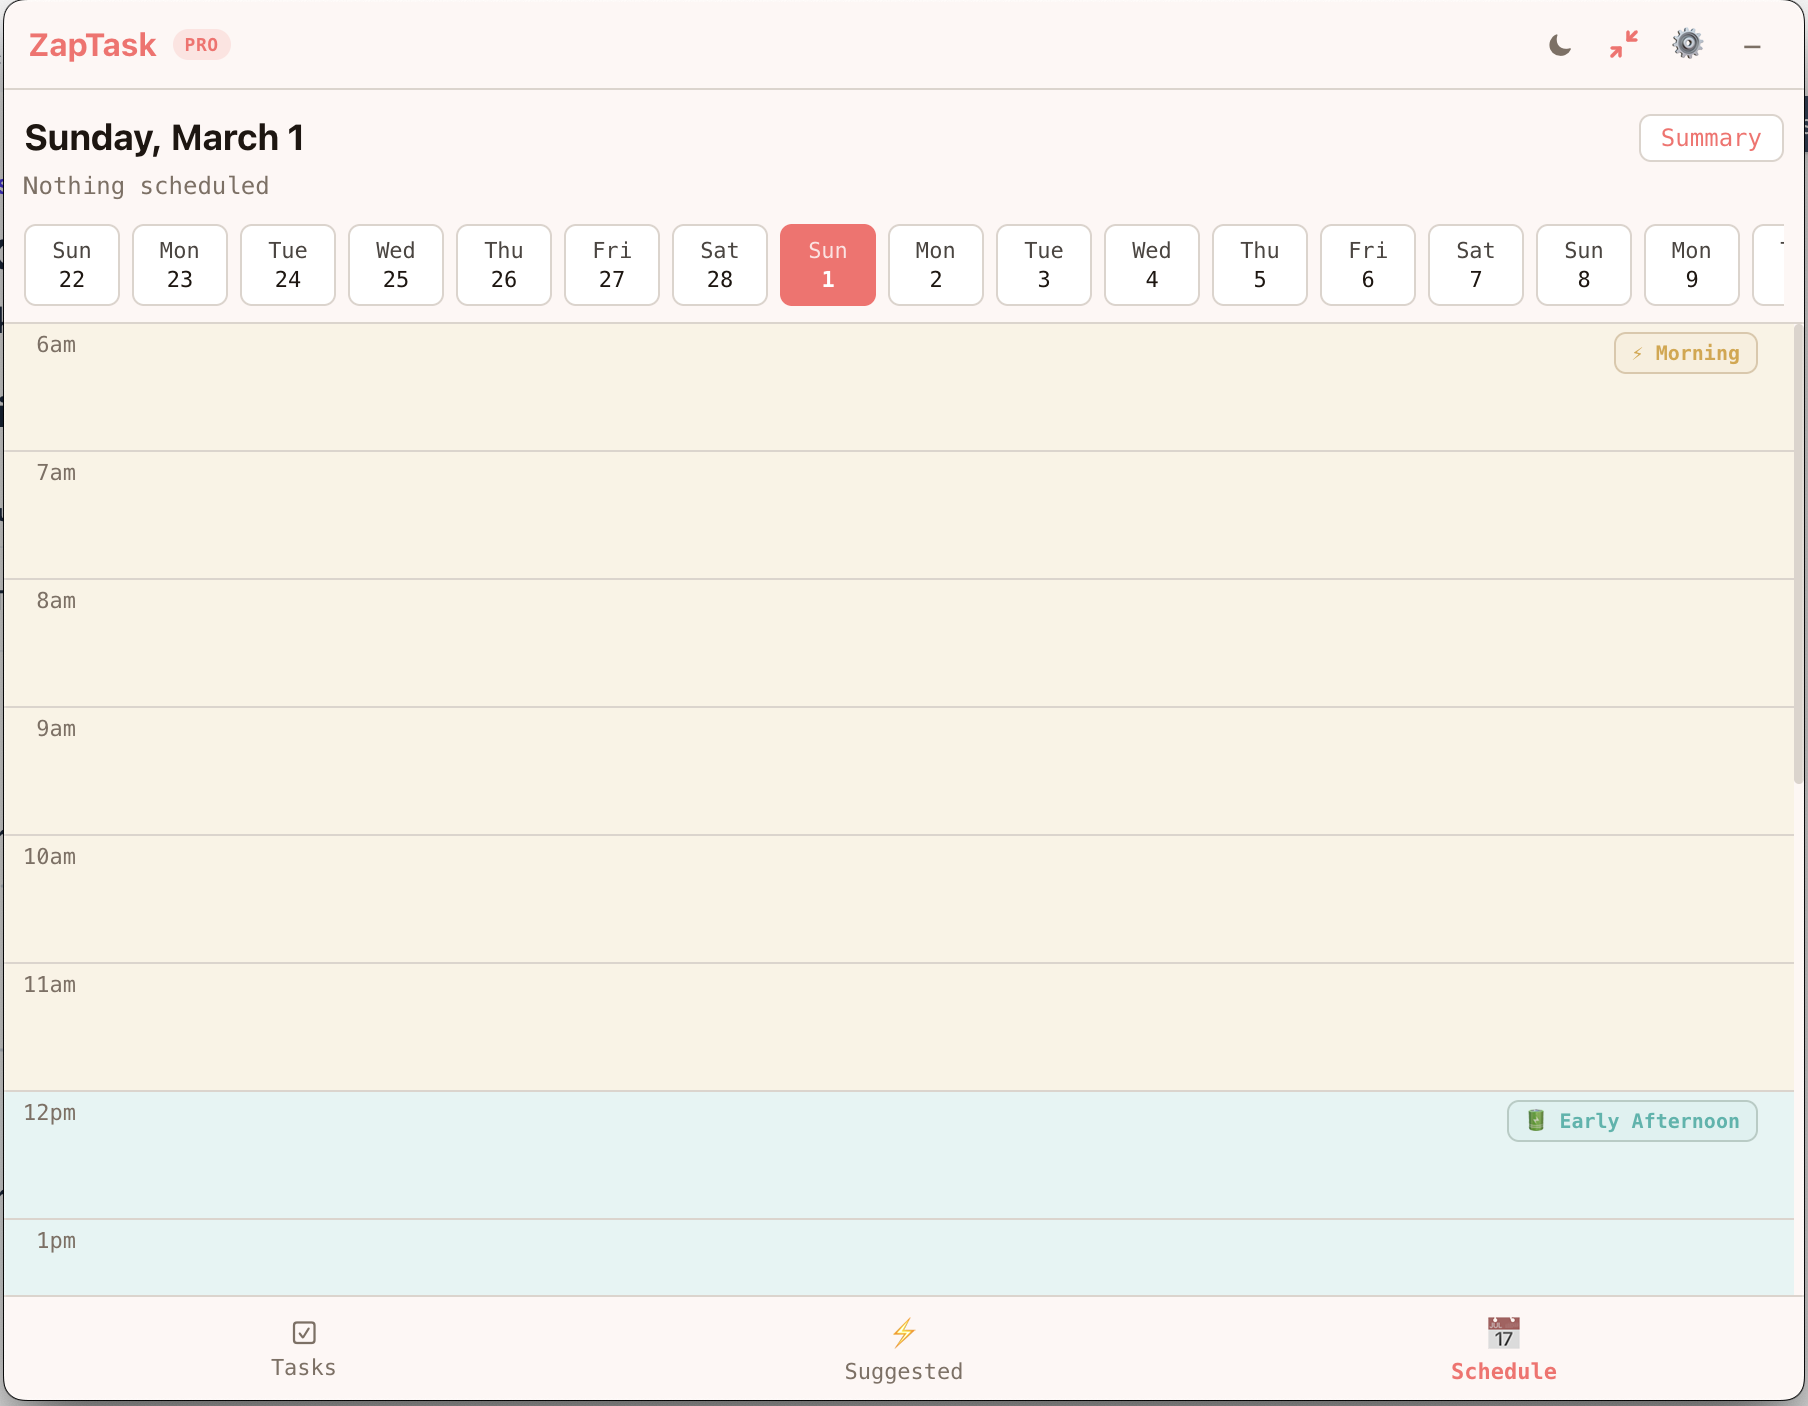Click the 10am time slot label

tap(50, 857)
